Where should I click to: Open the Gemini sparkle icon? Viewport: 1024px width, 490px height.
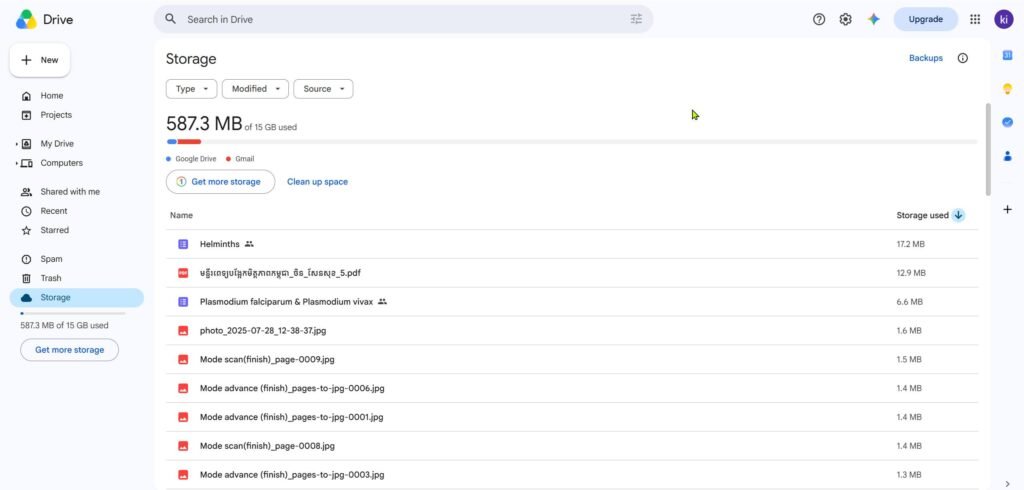(x=874, y=19)
